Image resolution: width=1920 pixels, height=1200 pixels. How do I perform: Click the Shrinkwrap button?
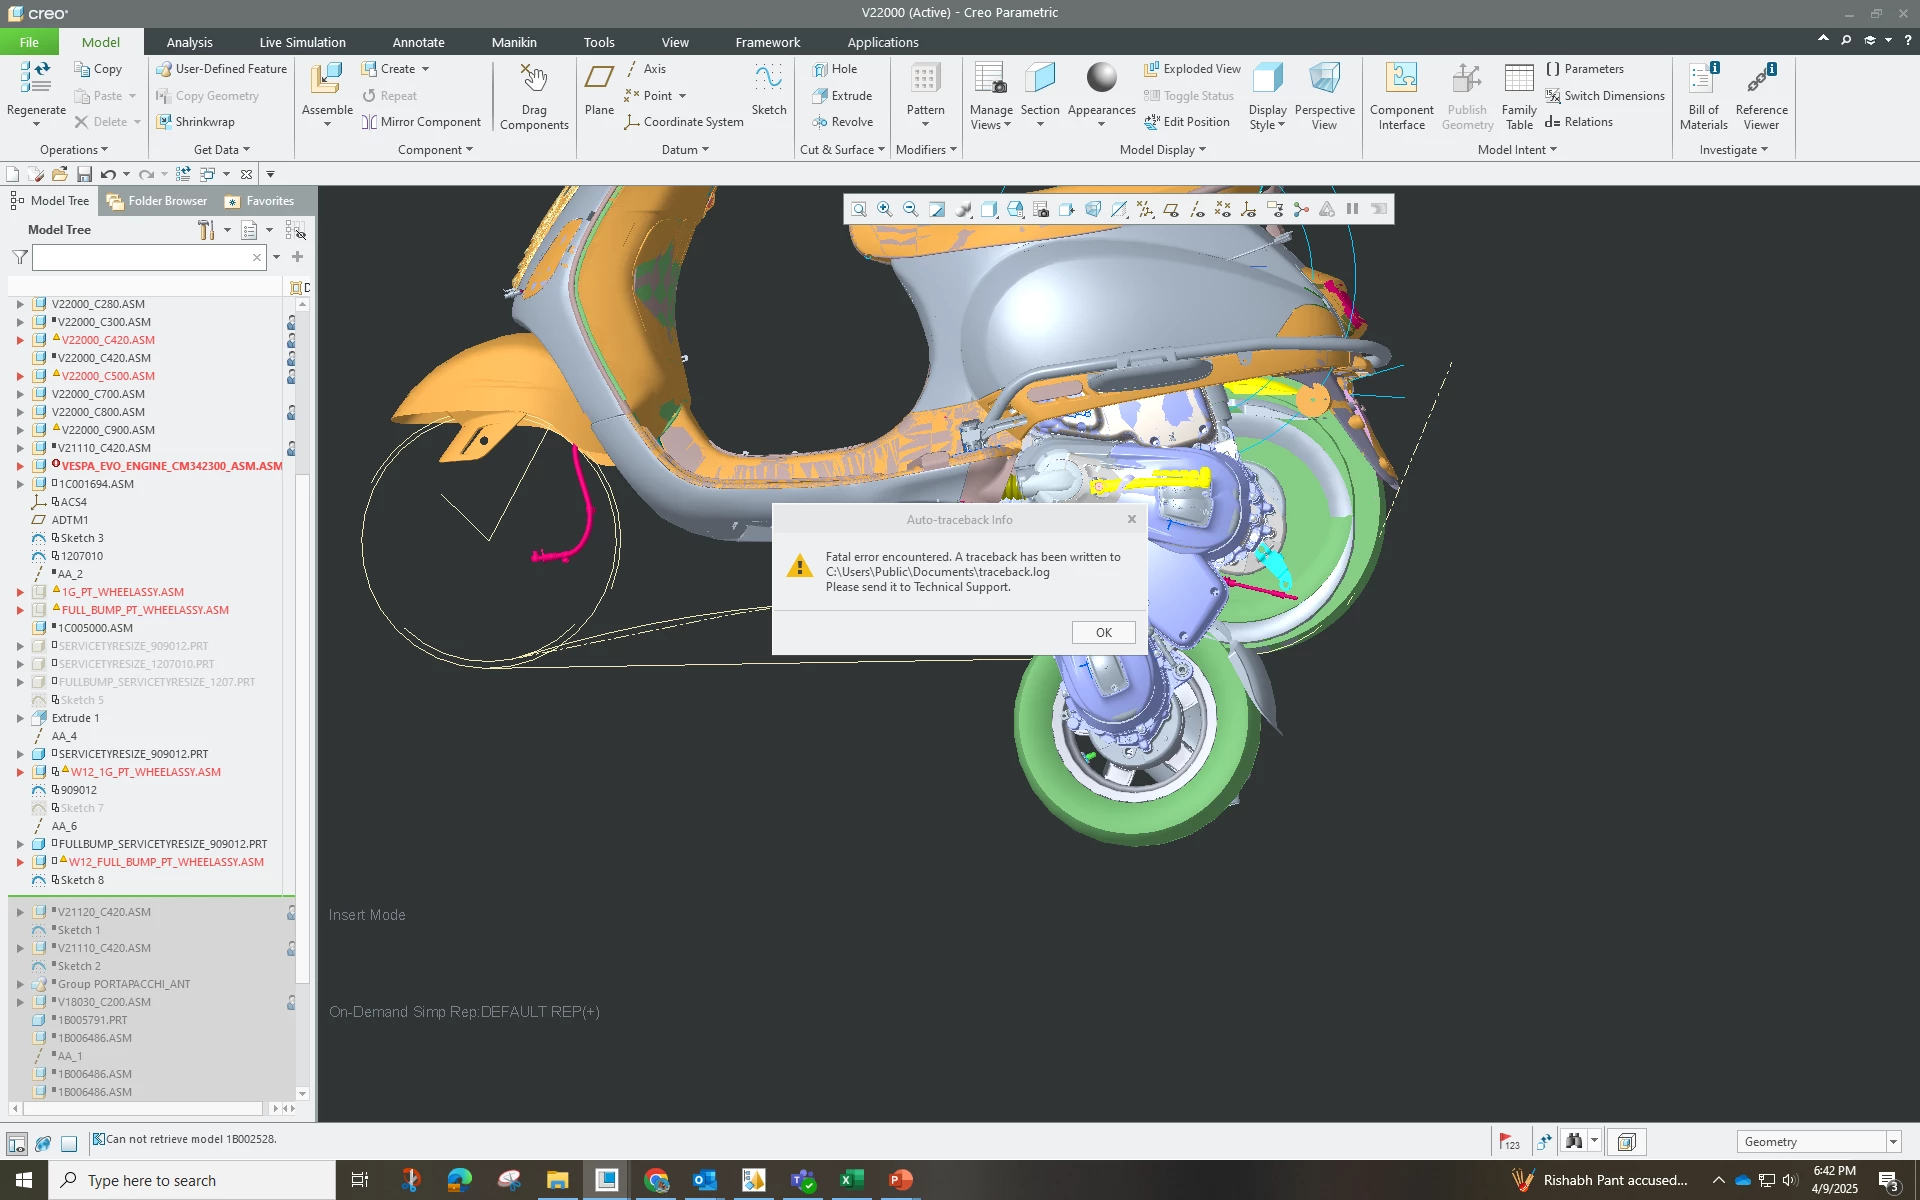tap(196, 122)
